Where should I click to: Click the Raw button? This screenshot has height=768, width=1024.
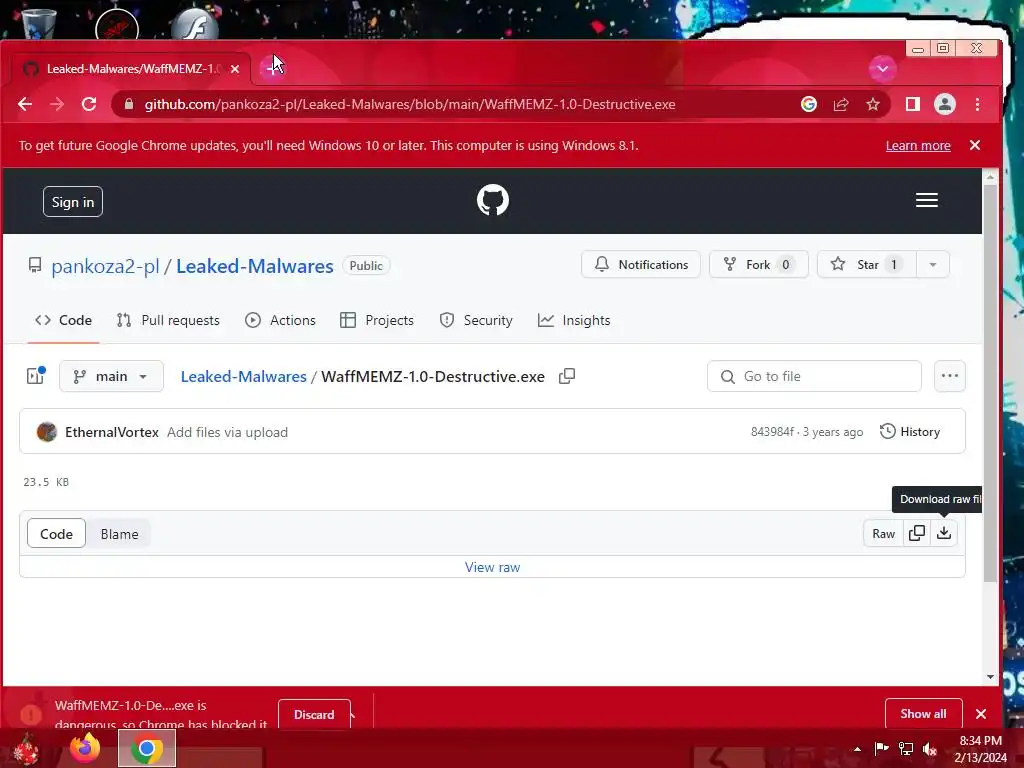[883, 534]
